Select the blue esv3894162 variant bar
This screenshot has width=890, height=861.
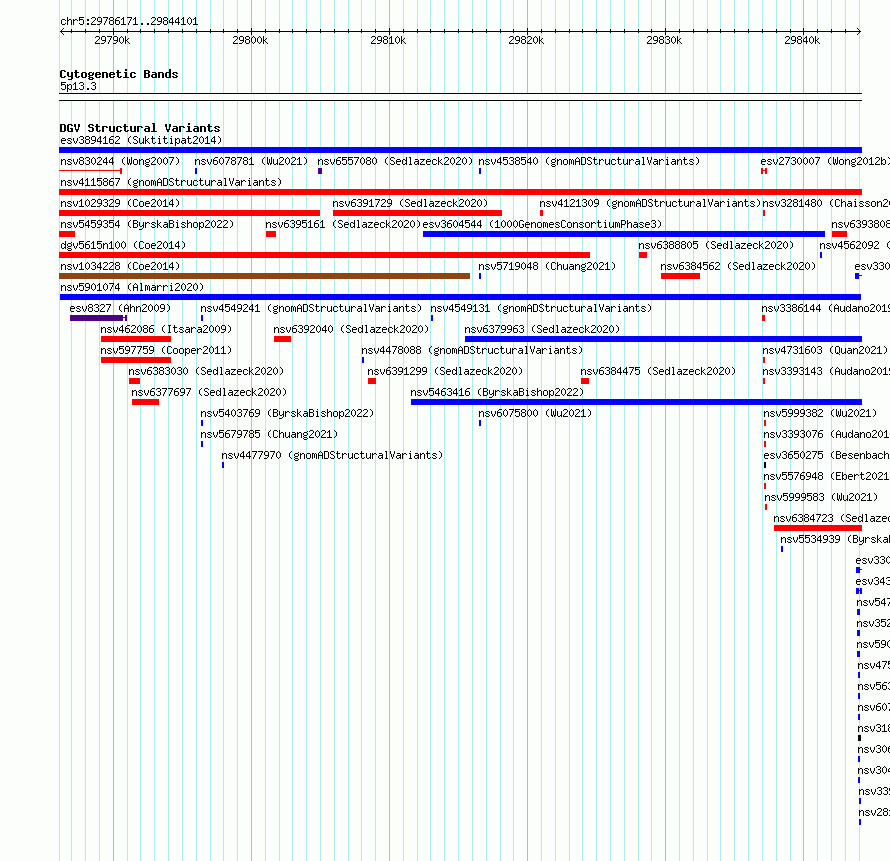[460, 150]
